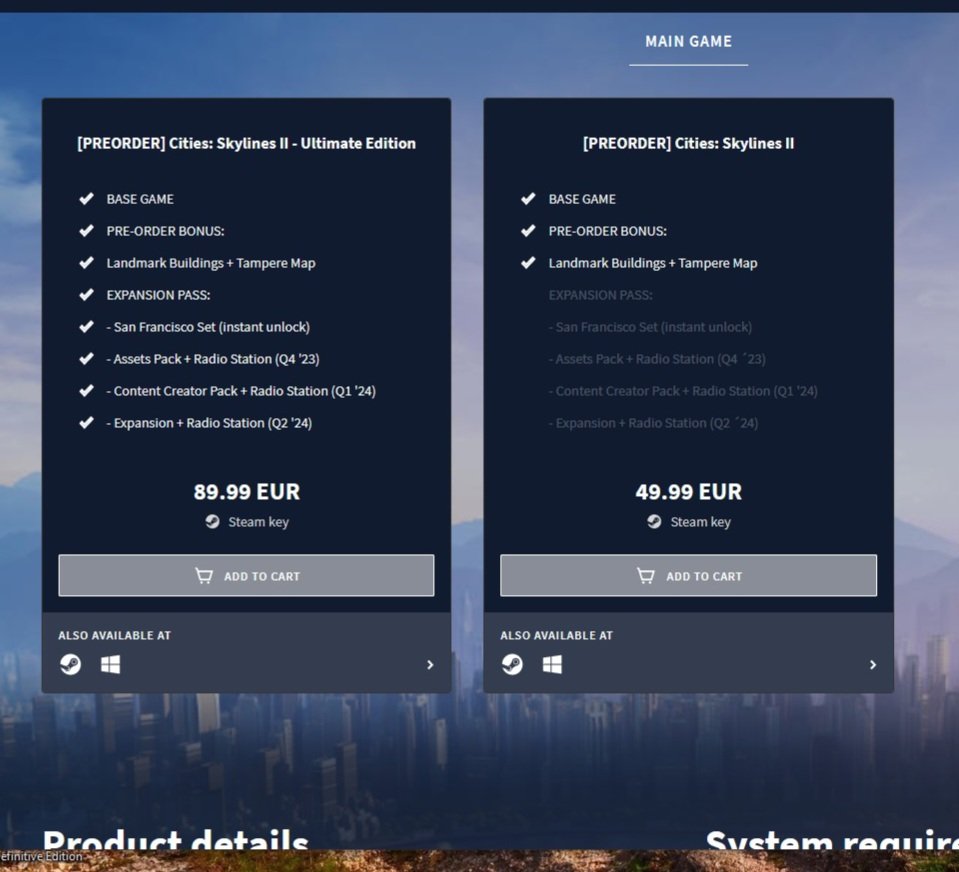
Task: Open Windows store icon under Ultimate Edition
Action: [x=111, y=664]
